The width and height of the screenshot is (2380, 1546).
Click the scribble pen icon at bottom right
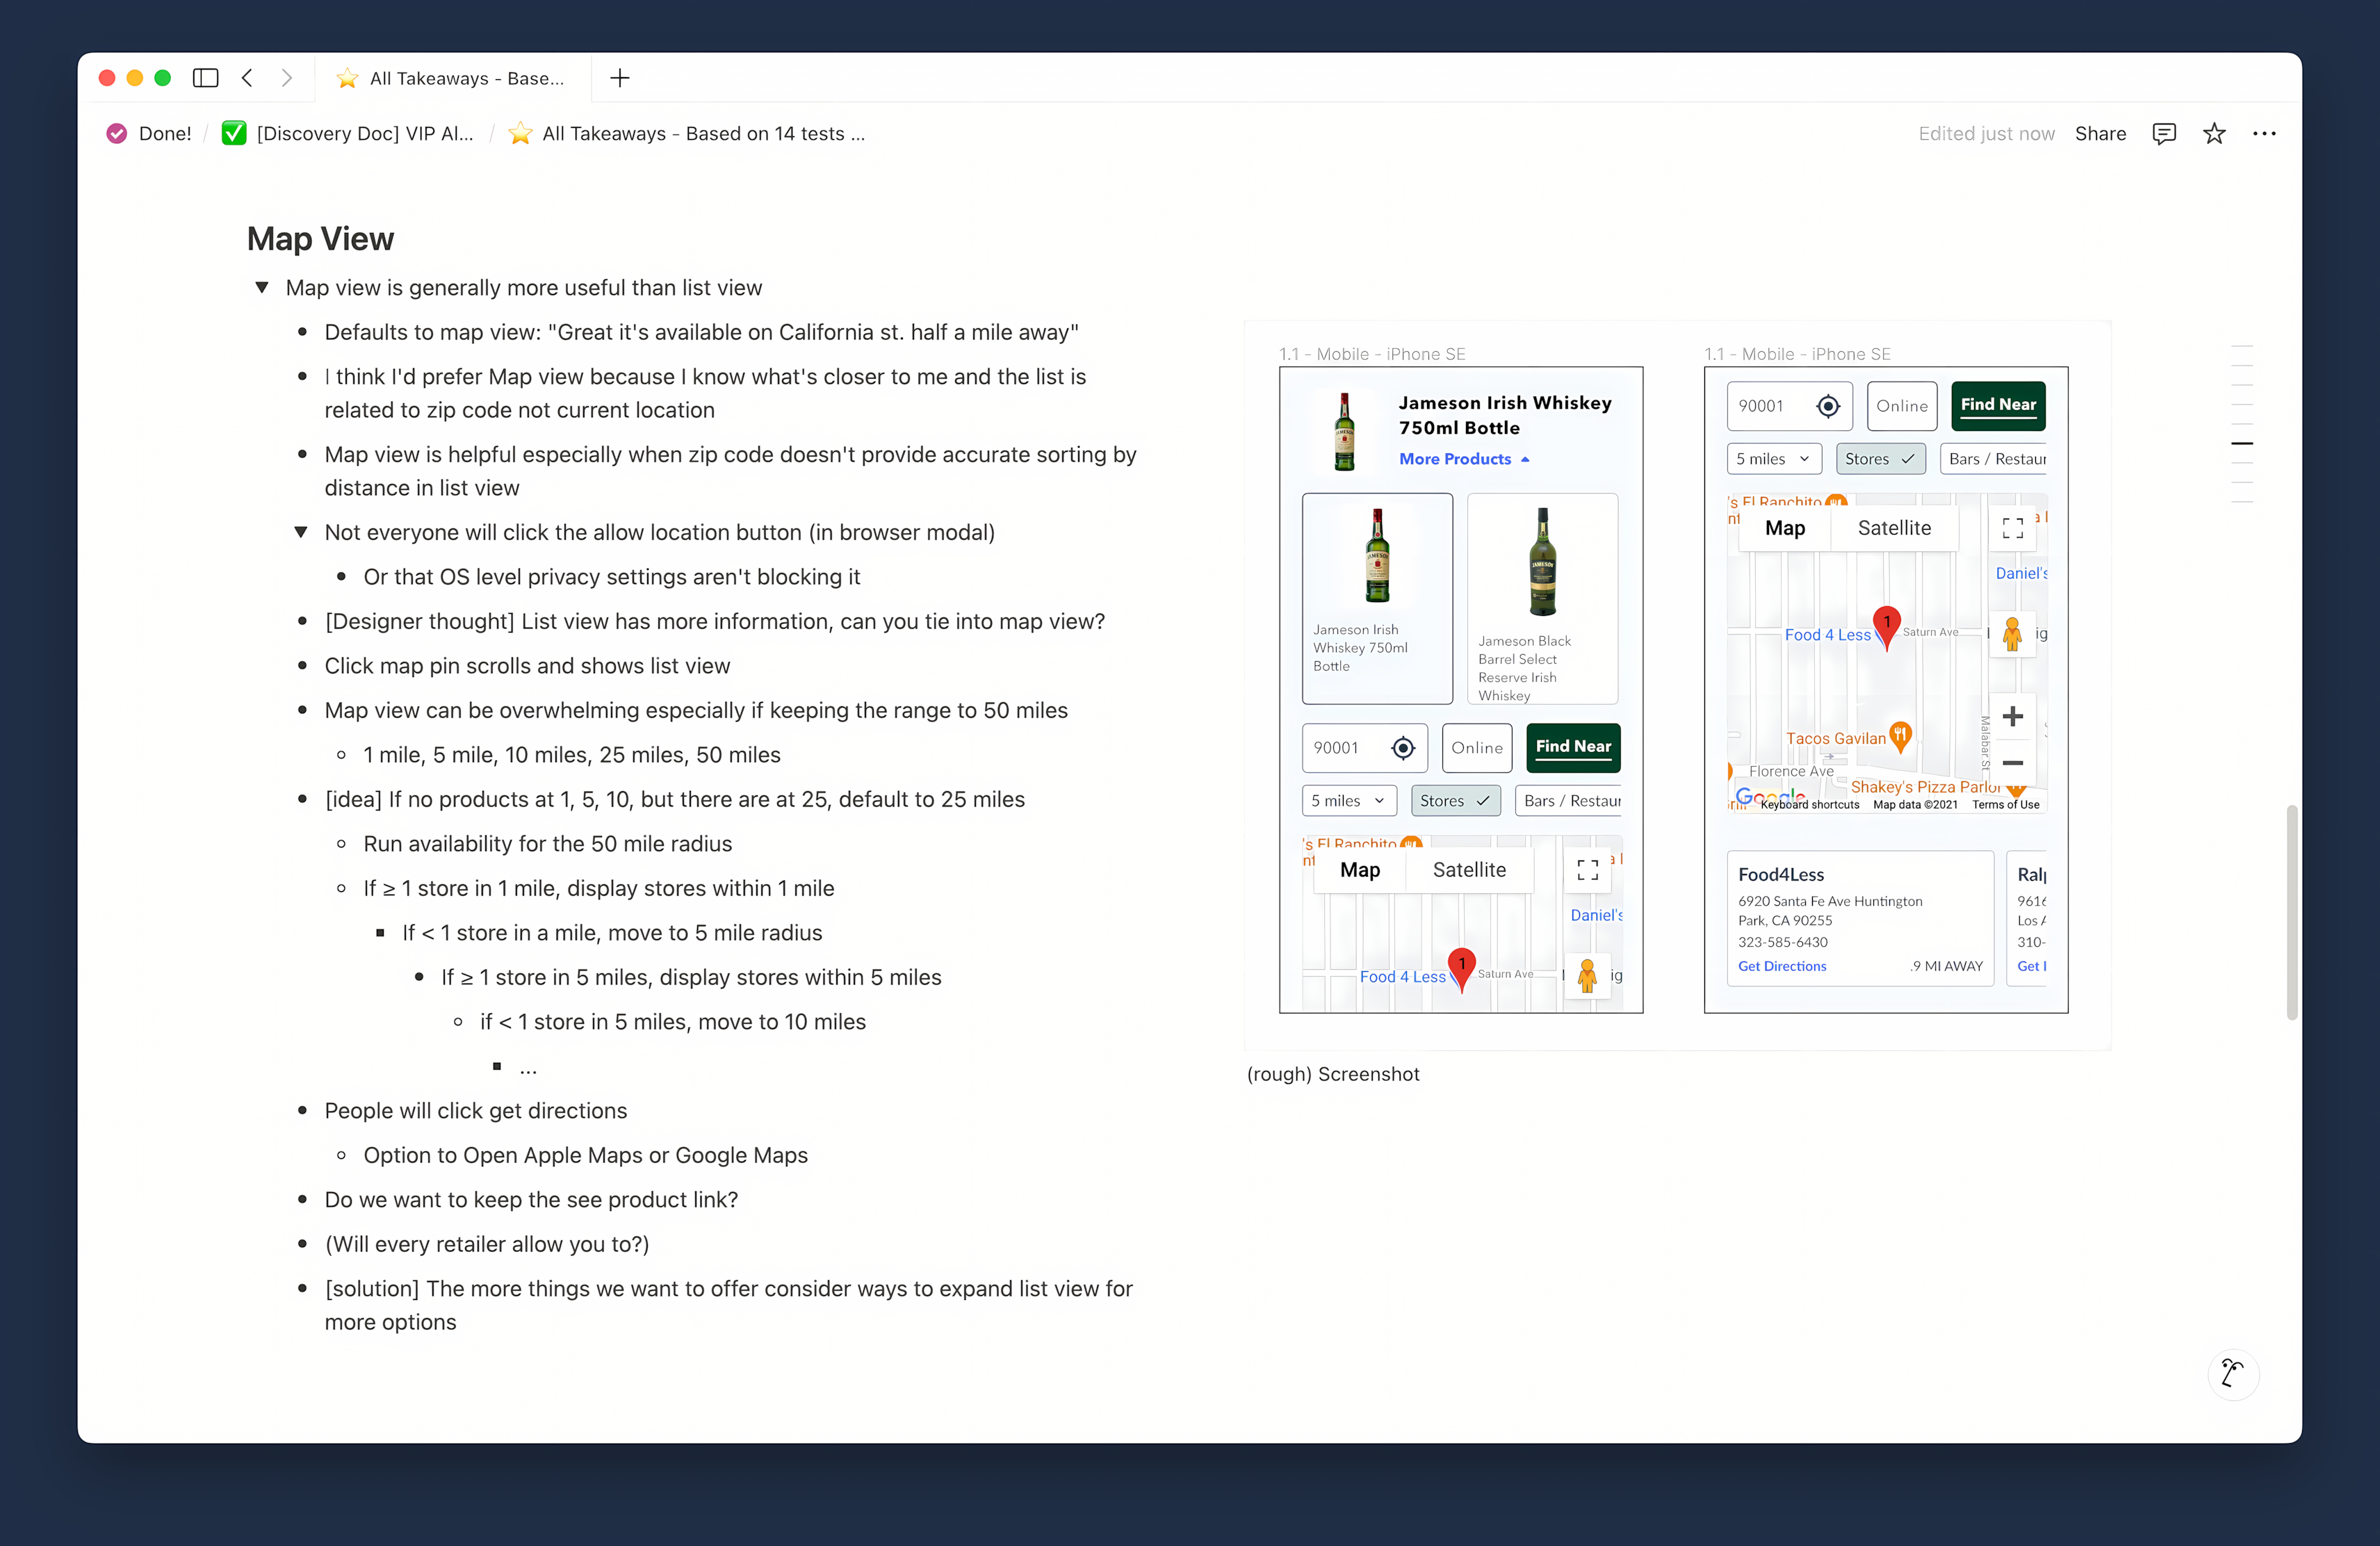[2234, 1374]
